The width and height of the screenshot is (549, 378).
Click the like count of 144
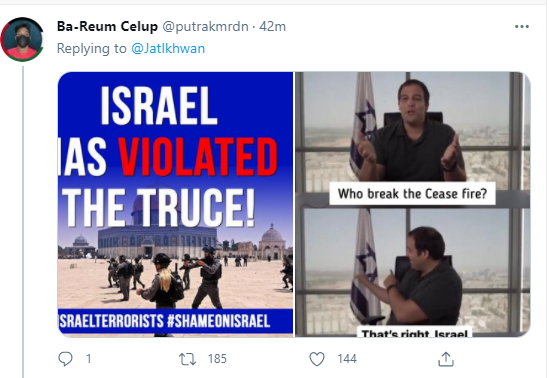pos(347,359)
